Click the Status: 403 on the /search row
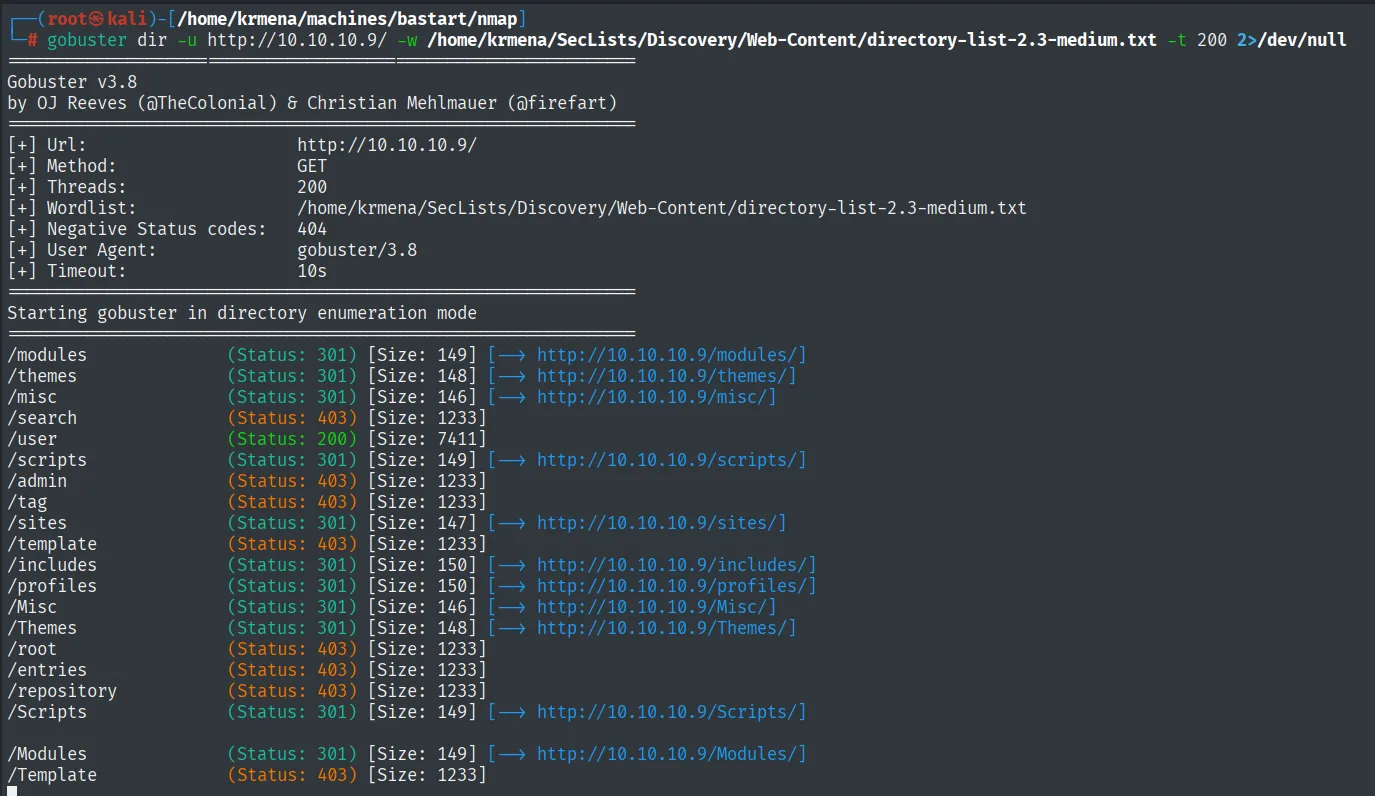Image resolution: width=1375 pixels, height=796 pixels. (x=292, y=418)
